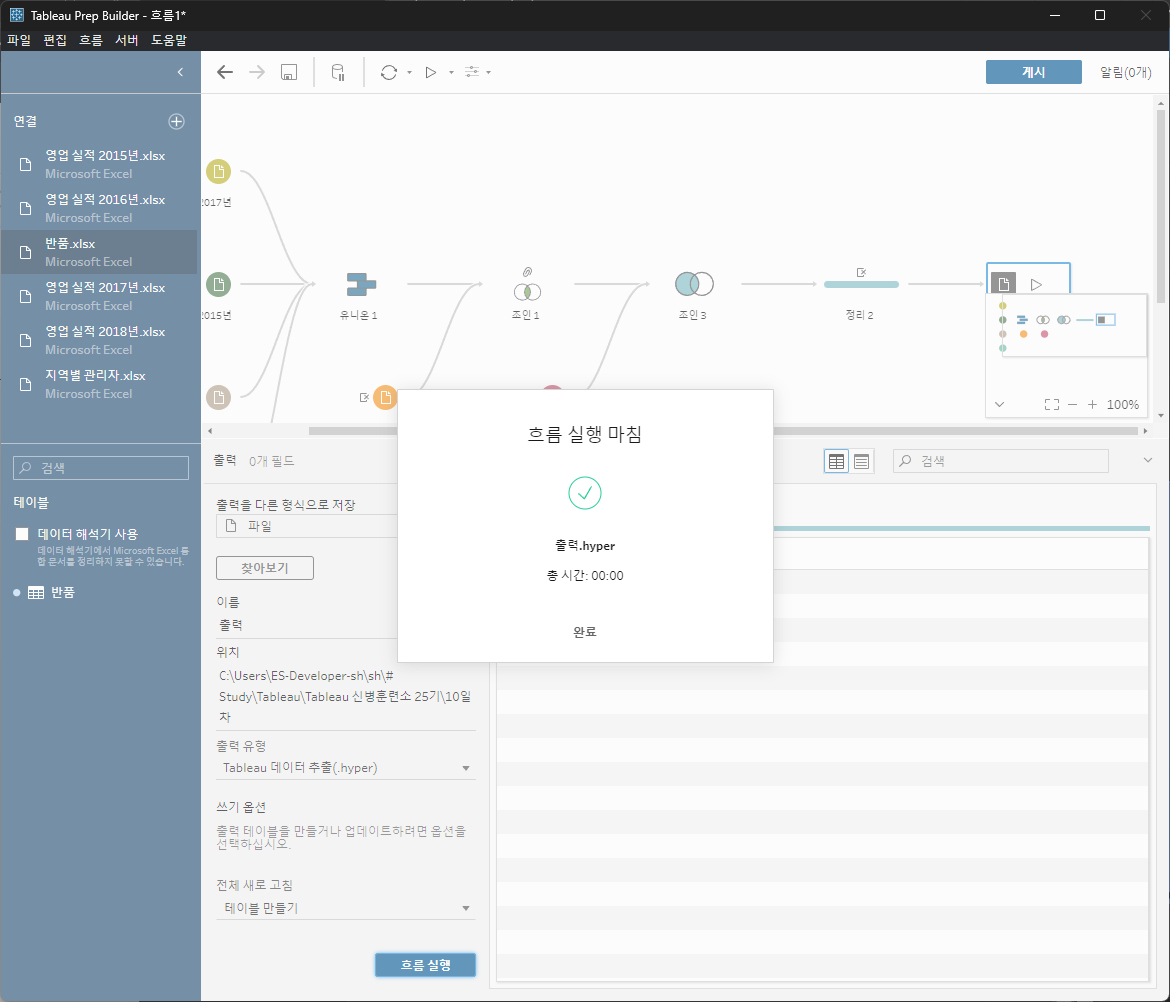Screen dimensions: 1170x1002
Task: Open the 파일 menu
Action: pyautogui.click(x=19, y=40)
